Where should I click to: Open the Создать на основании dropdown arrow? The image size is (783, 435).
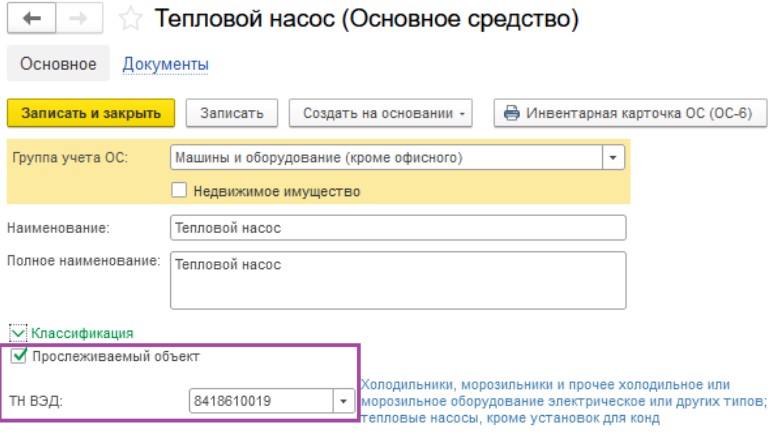[462, 114]
